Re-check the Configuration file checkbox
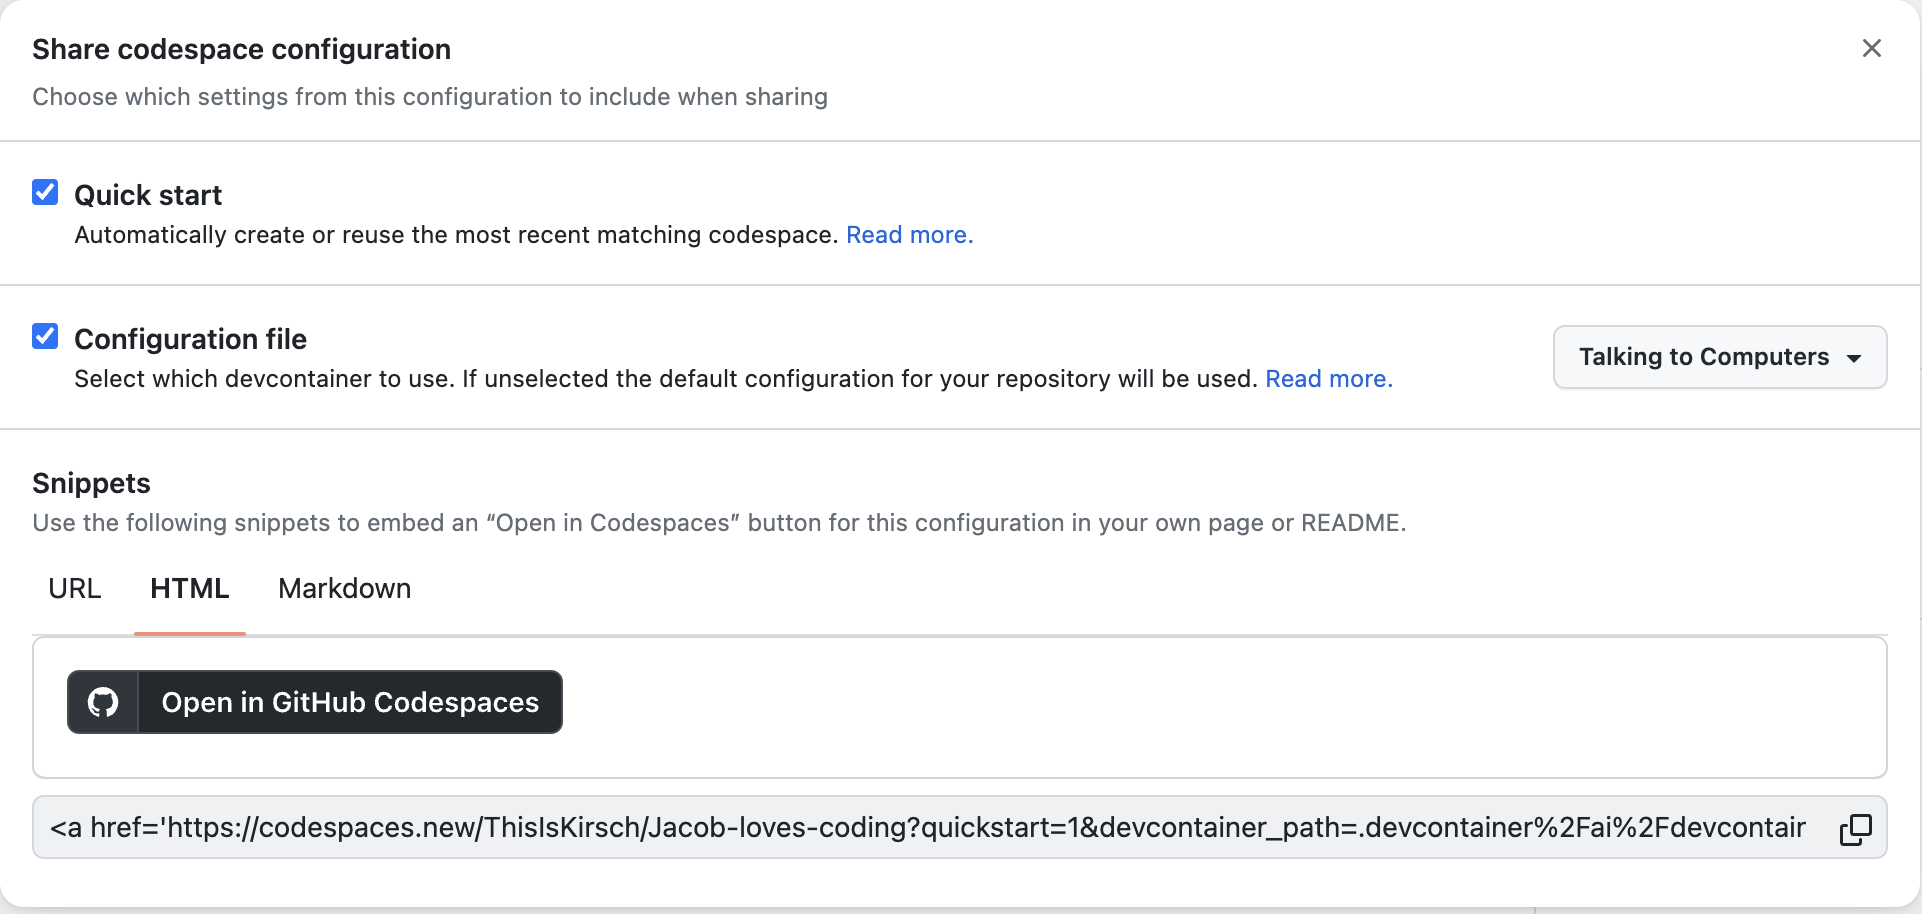The image size is (1922, 914). [x=45, y=336]
